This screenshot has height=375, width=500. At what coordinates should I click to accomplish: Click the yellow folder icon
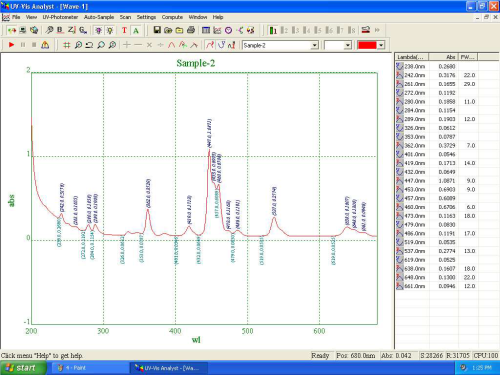coord(179,30)
